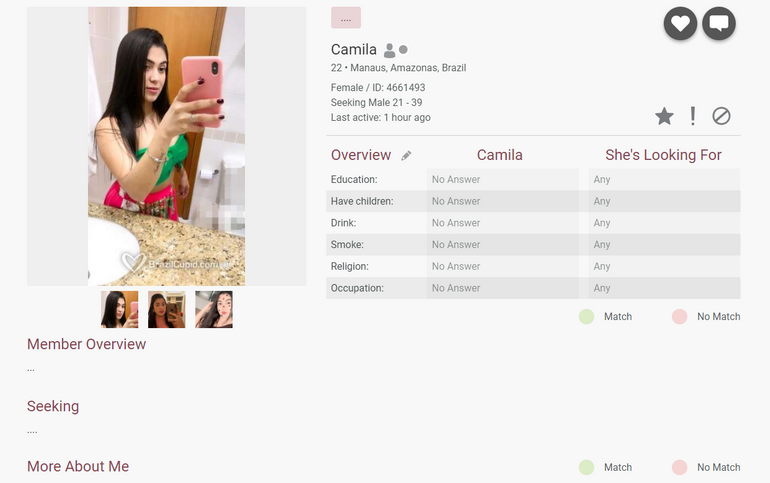Click the More About Me heading
770x483 pixels.
tap(78, 466)
